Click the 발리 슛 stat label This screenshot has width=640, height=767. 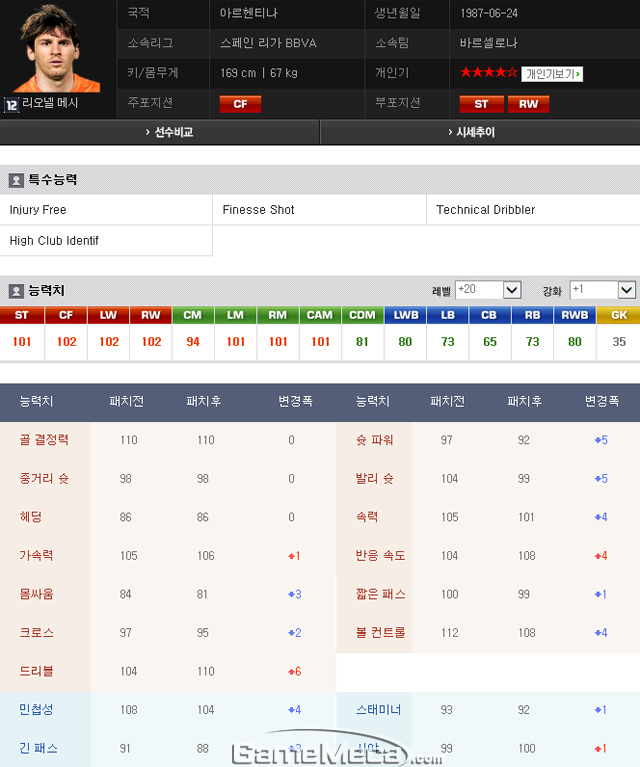click(374, 478)
